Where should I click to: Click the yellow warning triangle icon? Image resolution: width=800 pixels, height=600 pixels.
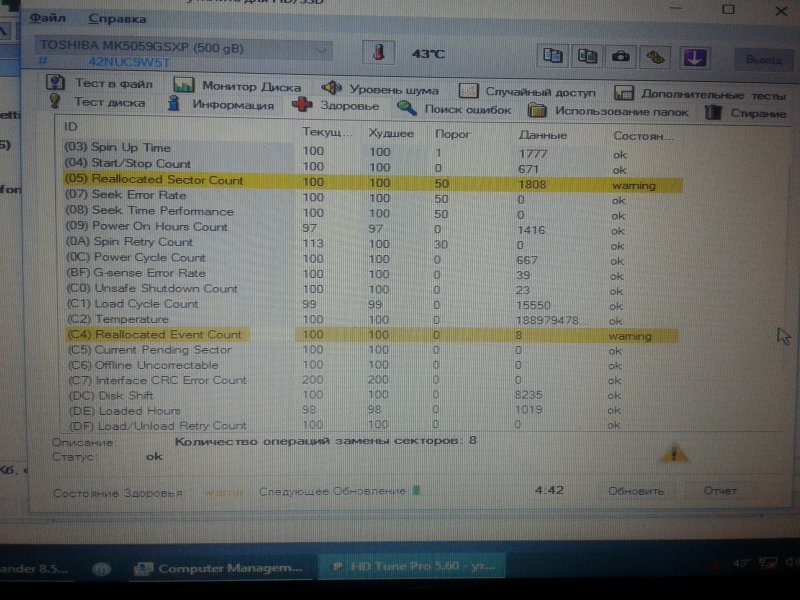point(676,453)
